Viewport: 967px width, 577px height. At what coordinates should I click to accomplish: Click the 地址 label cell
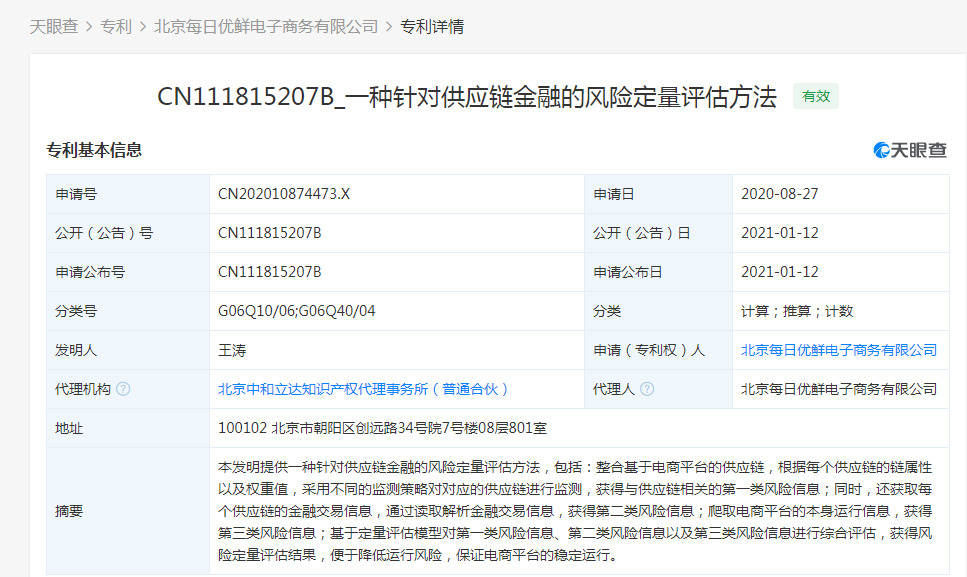(128, 428)
